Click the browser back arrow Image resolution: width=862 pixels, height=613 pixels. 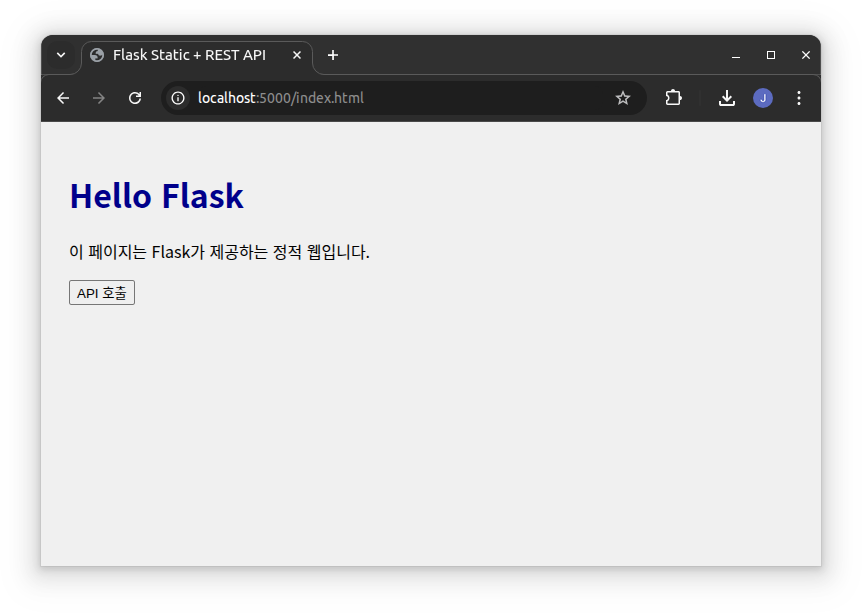pos(63,98)
